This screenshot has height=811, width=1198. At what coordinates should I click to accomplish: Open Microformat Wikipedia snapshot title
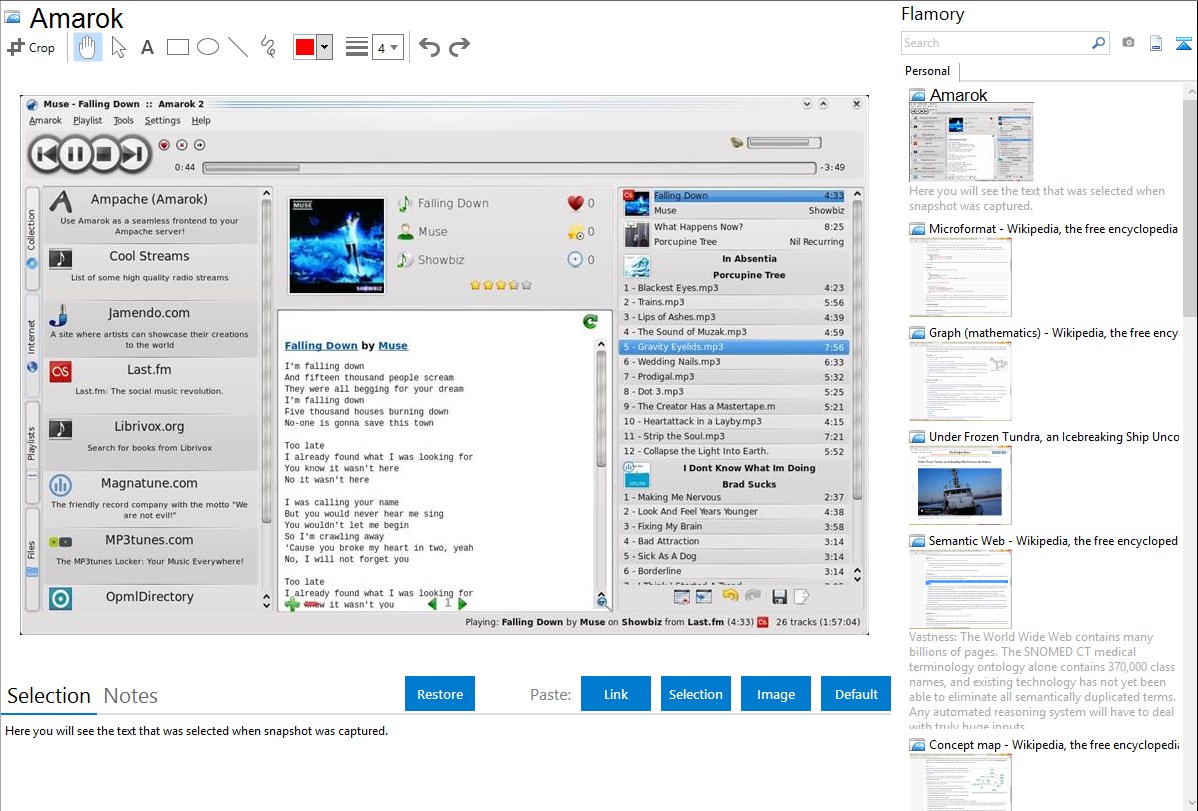[x=1053, y=229]
